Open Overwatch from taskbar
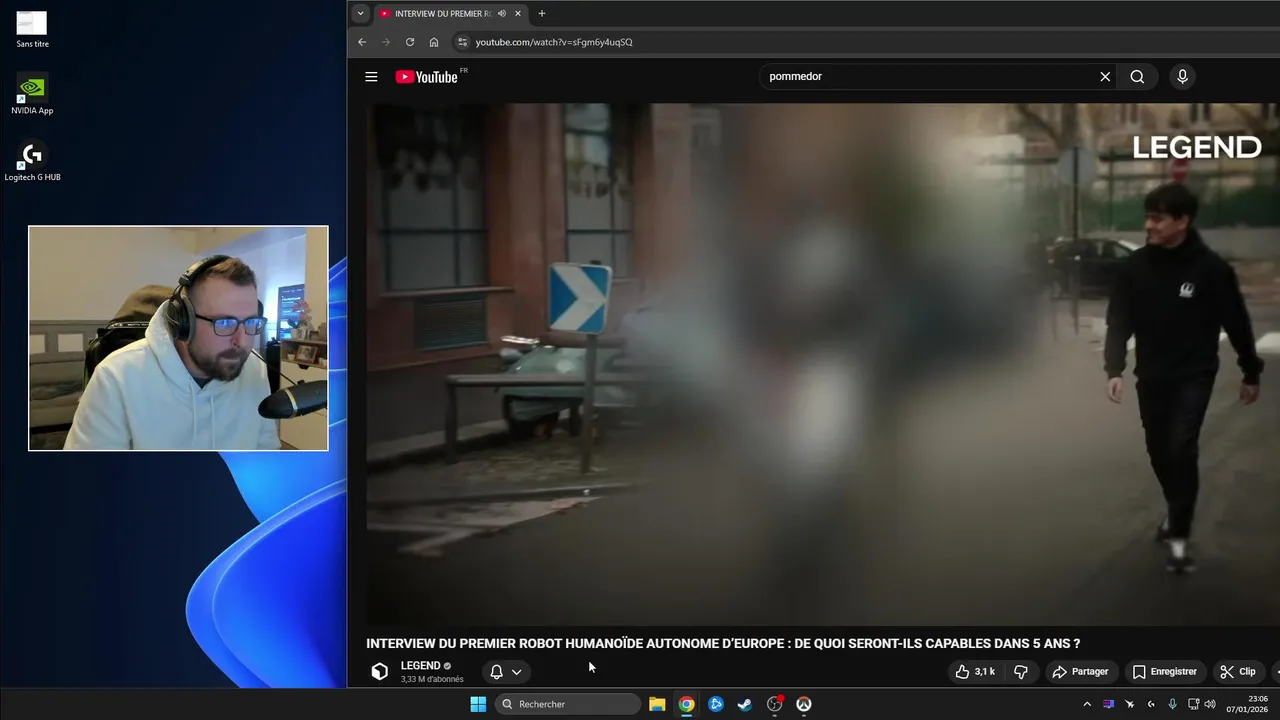Viewport: 1280px width, 720px height. (804, 704)
